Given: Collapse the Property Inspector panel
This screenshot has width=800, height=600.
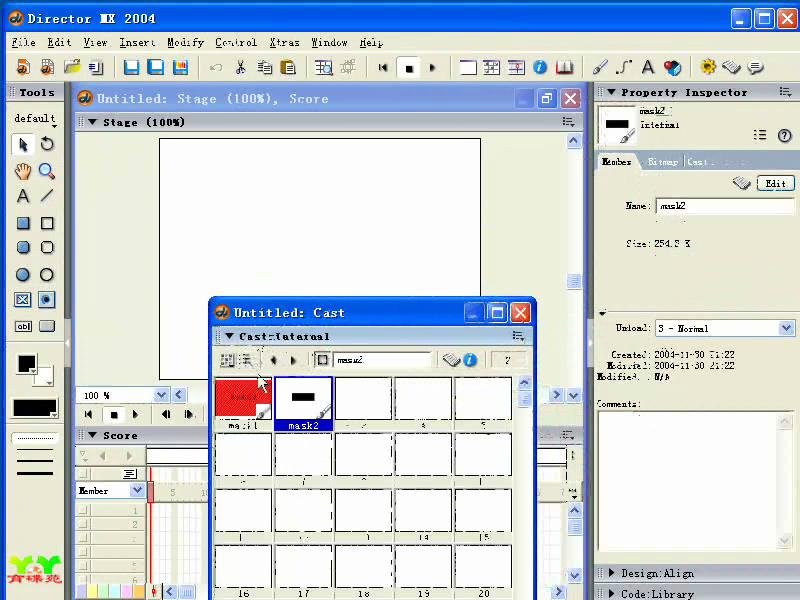Looking at the screenshot, I should click(x=611, y=92).
